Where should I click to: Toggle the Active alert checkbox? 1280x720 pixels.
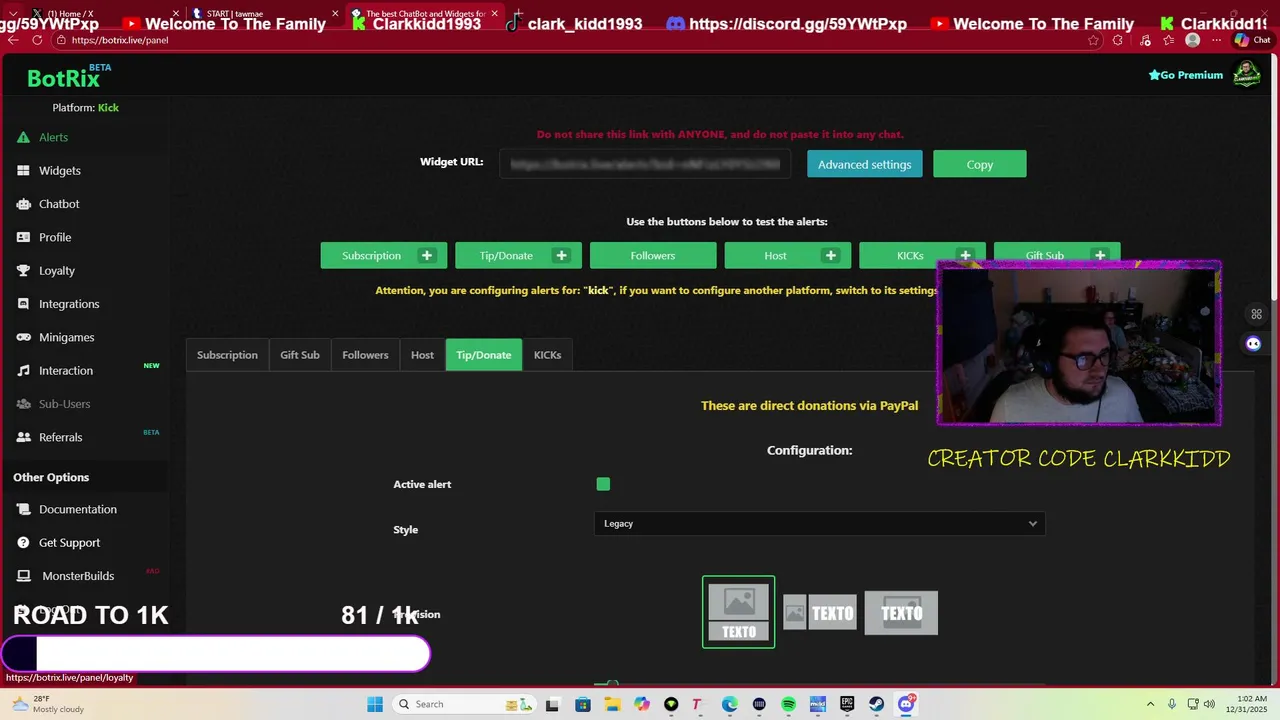603,484
